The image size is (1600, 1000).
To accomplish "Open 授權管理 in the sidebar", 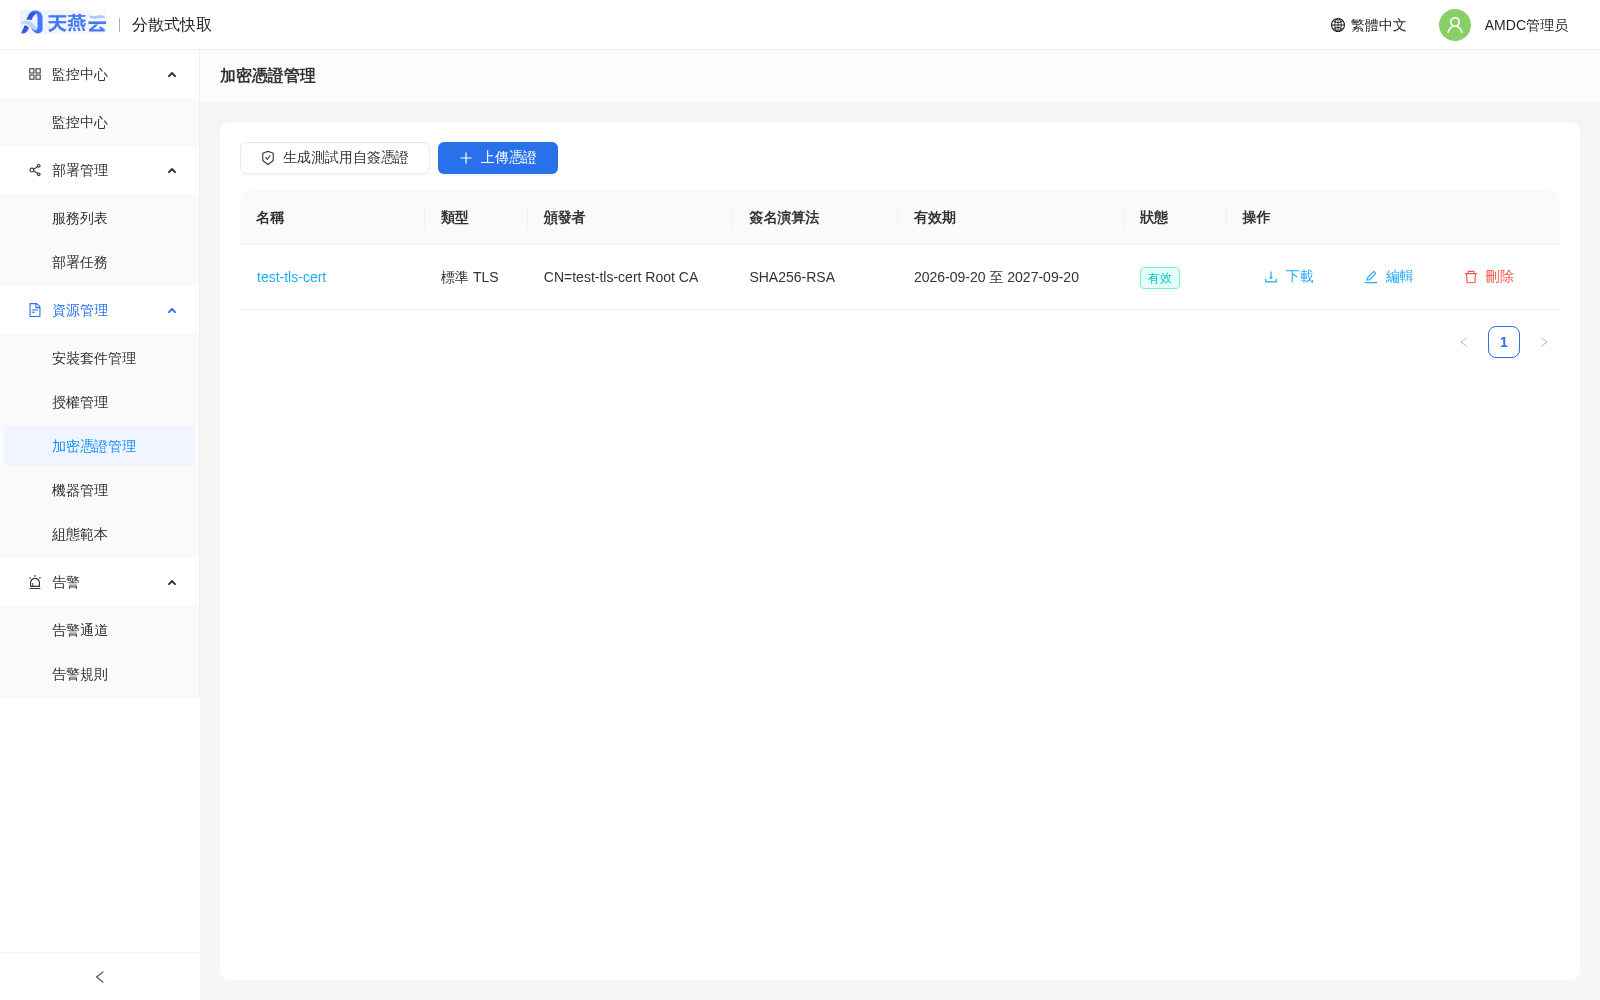I will click(100, 402).
